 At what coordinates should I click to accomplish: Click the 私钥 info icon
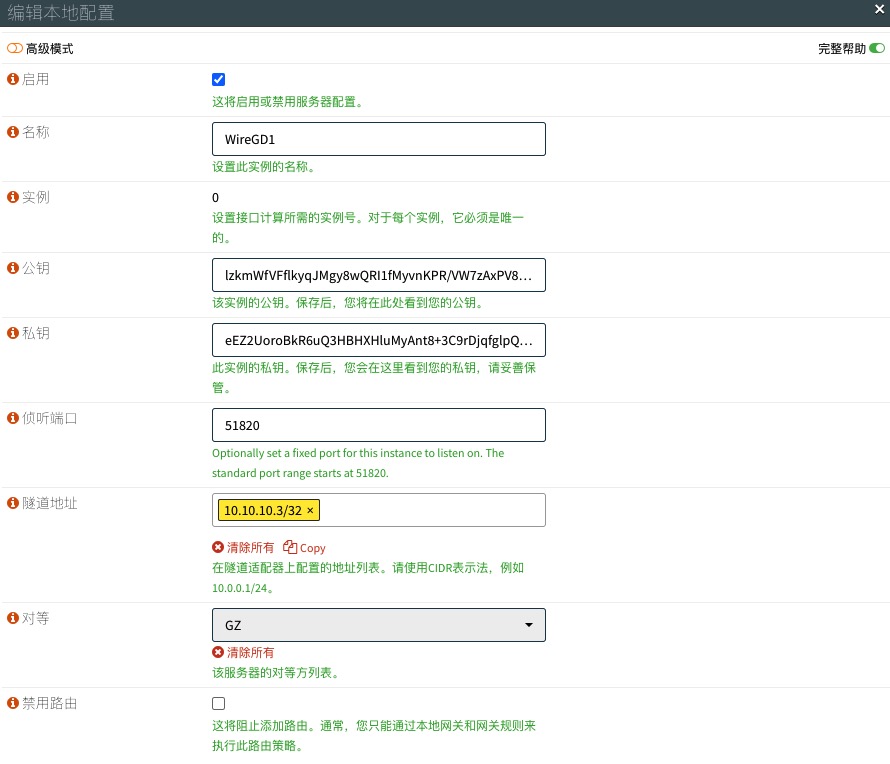coord(13,333)
